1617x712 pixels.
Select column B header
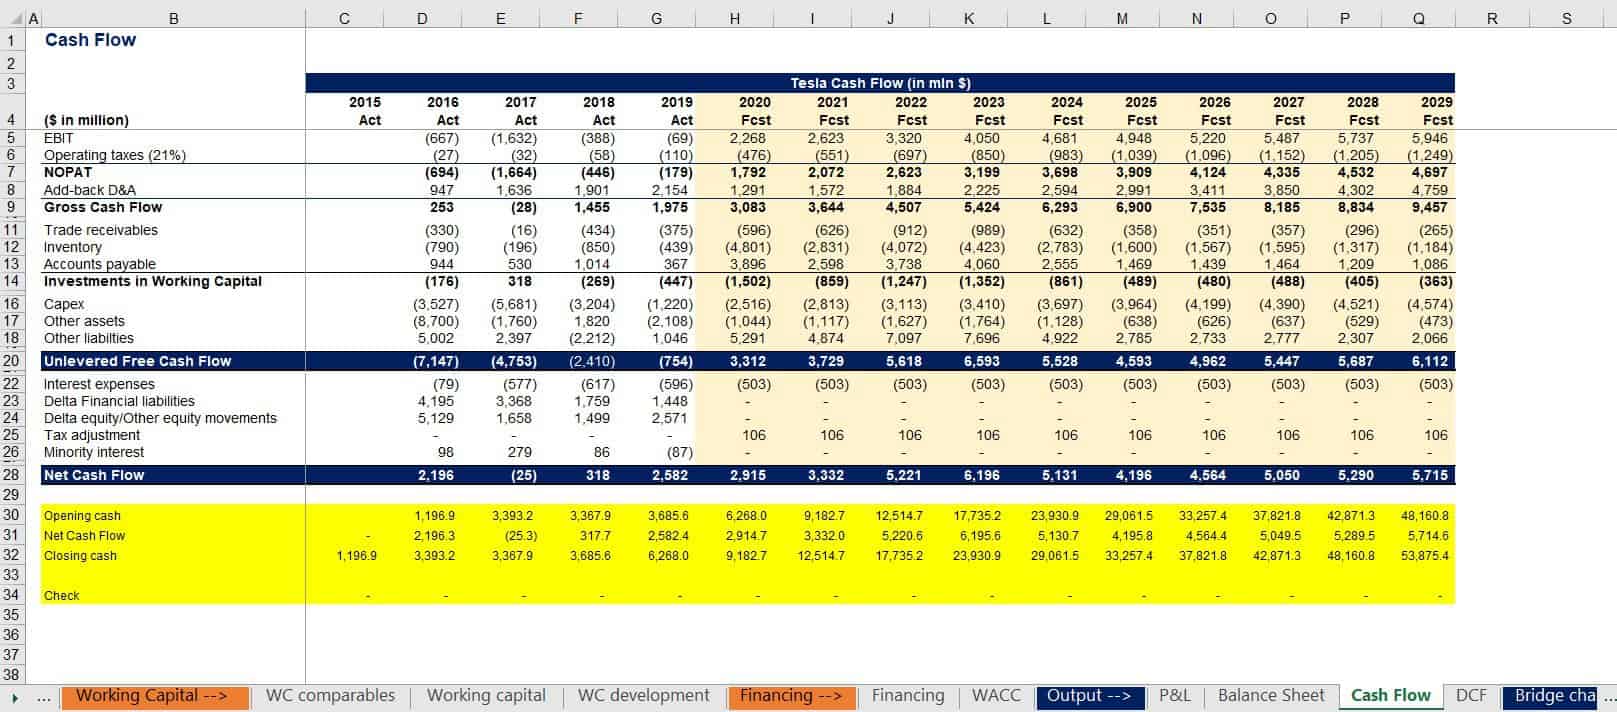coord(174,18)
